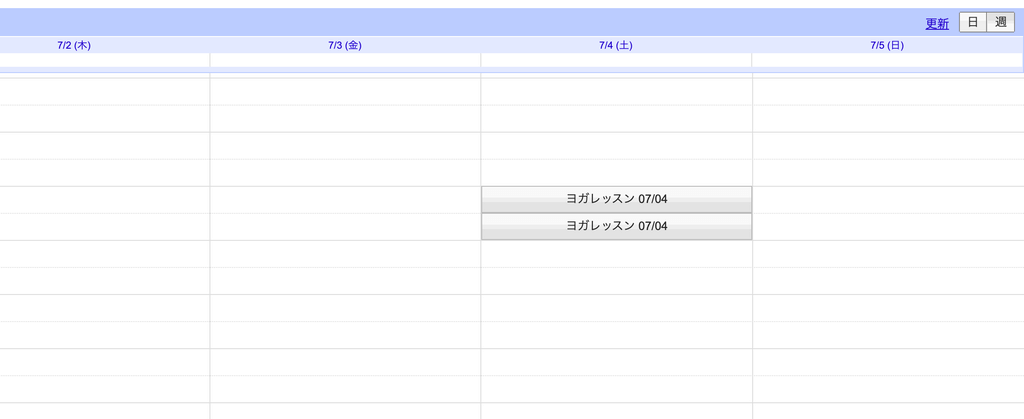The image size is (1024, 419).
Task: Switch to the 週 week view
Action: click(x=1000, y=22)
